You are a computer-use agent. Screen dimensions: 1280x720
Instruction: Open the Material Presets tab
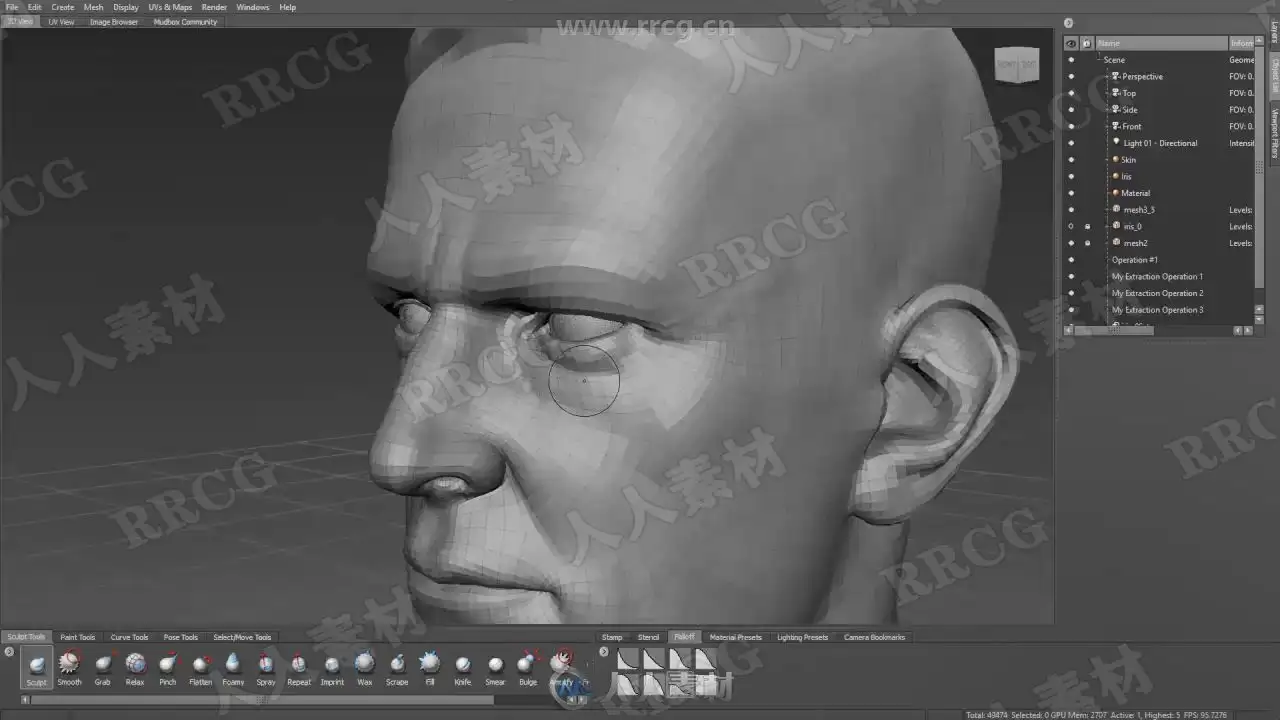[736, 637]
